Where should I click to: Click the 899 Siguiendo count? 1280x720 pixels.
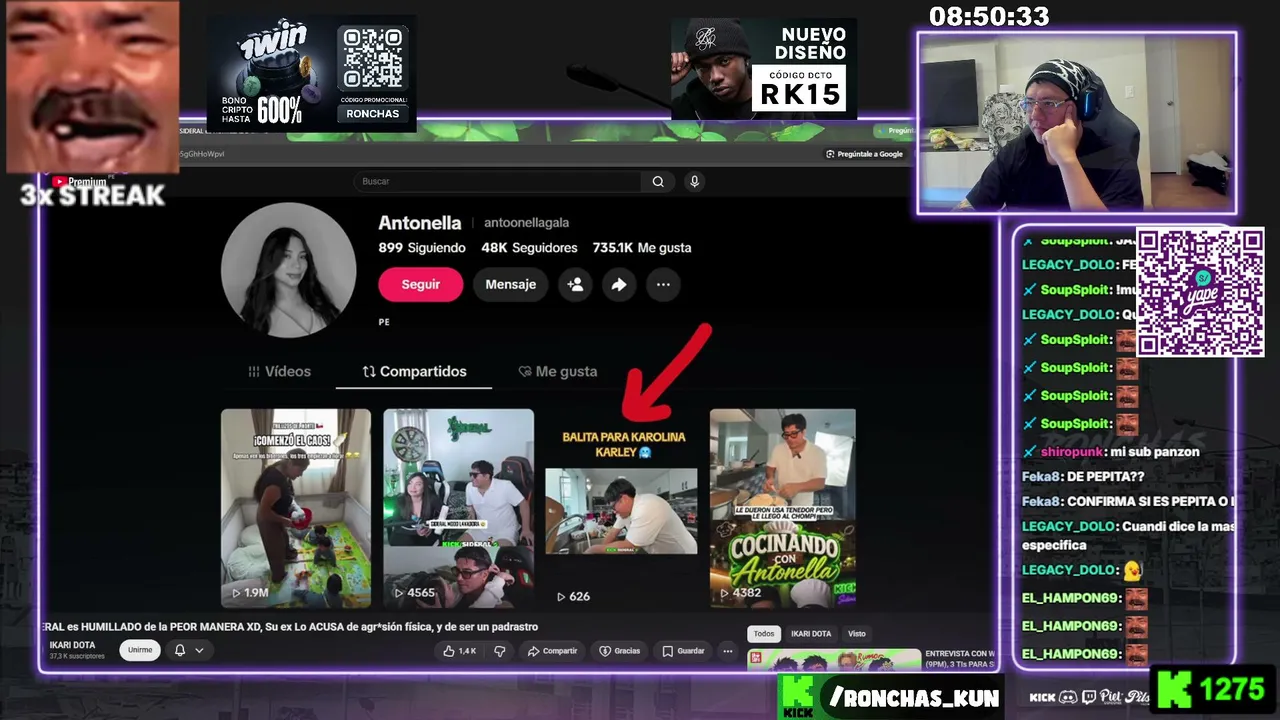422,248
